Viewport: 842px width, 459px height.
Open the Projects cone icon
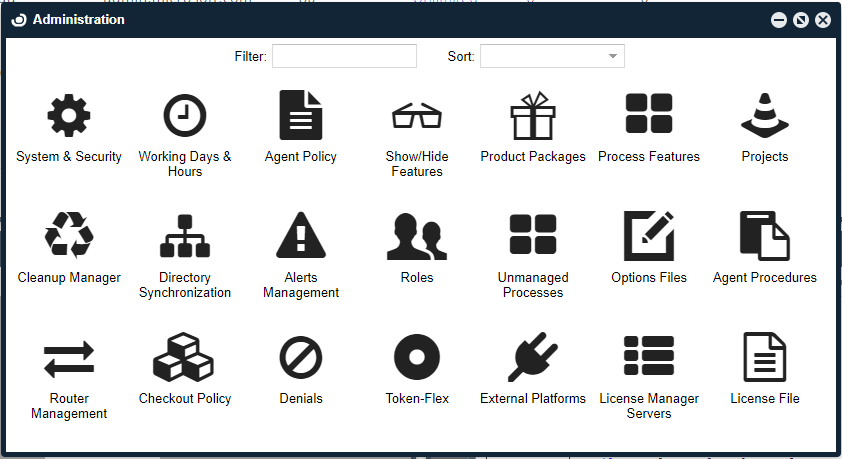coord(765,116)
